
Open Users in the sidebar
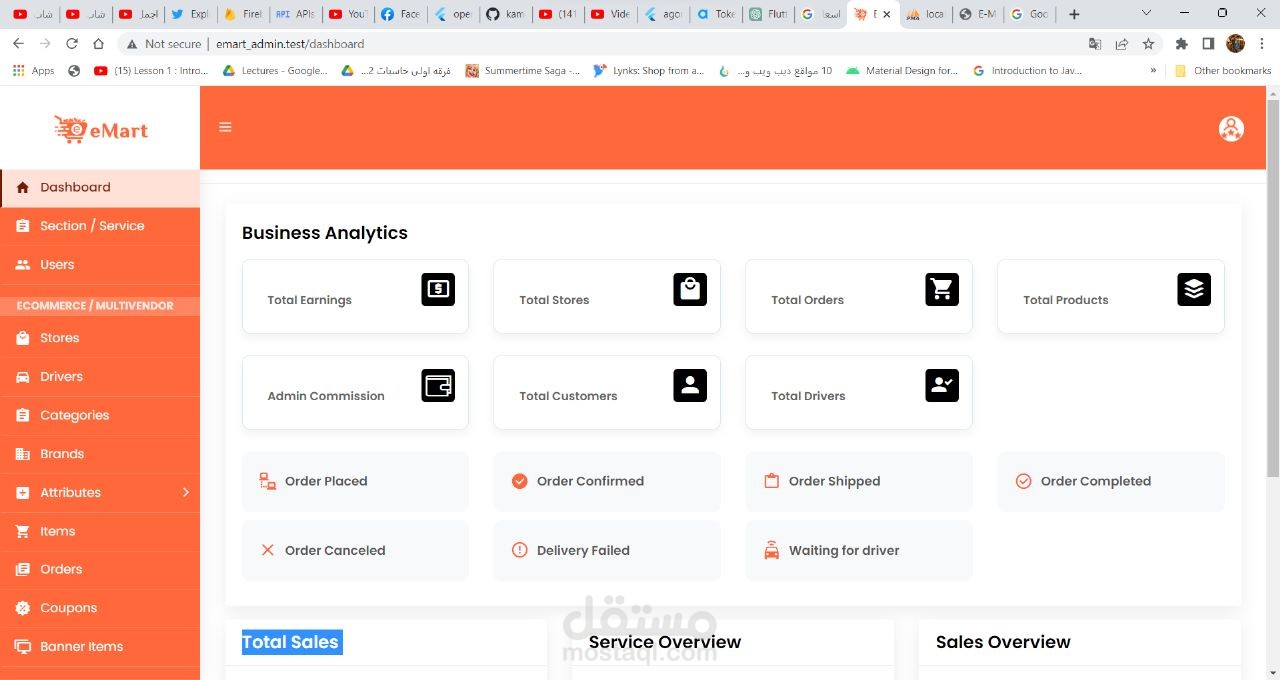pos(100,265)
